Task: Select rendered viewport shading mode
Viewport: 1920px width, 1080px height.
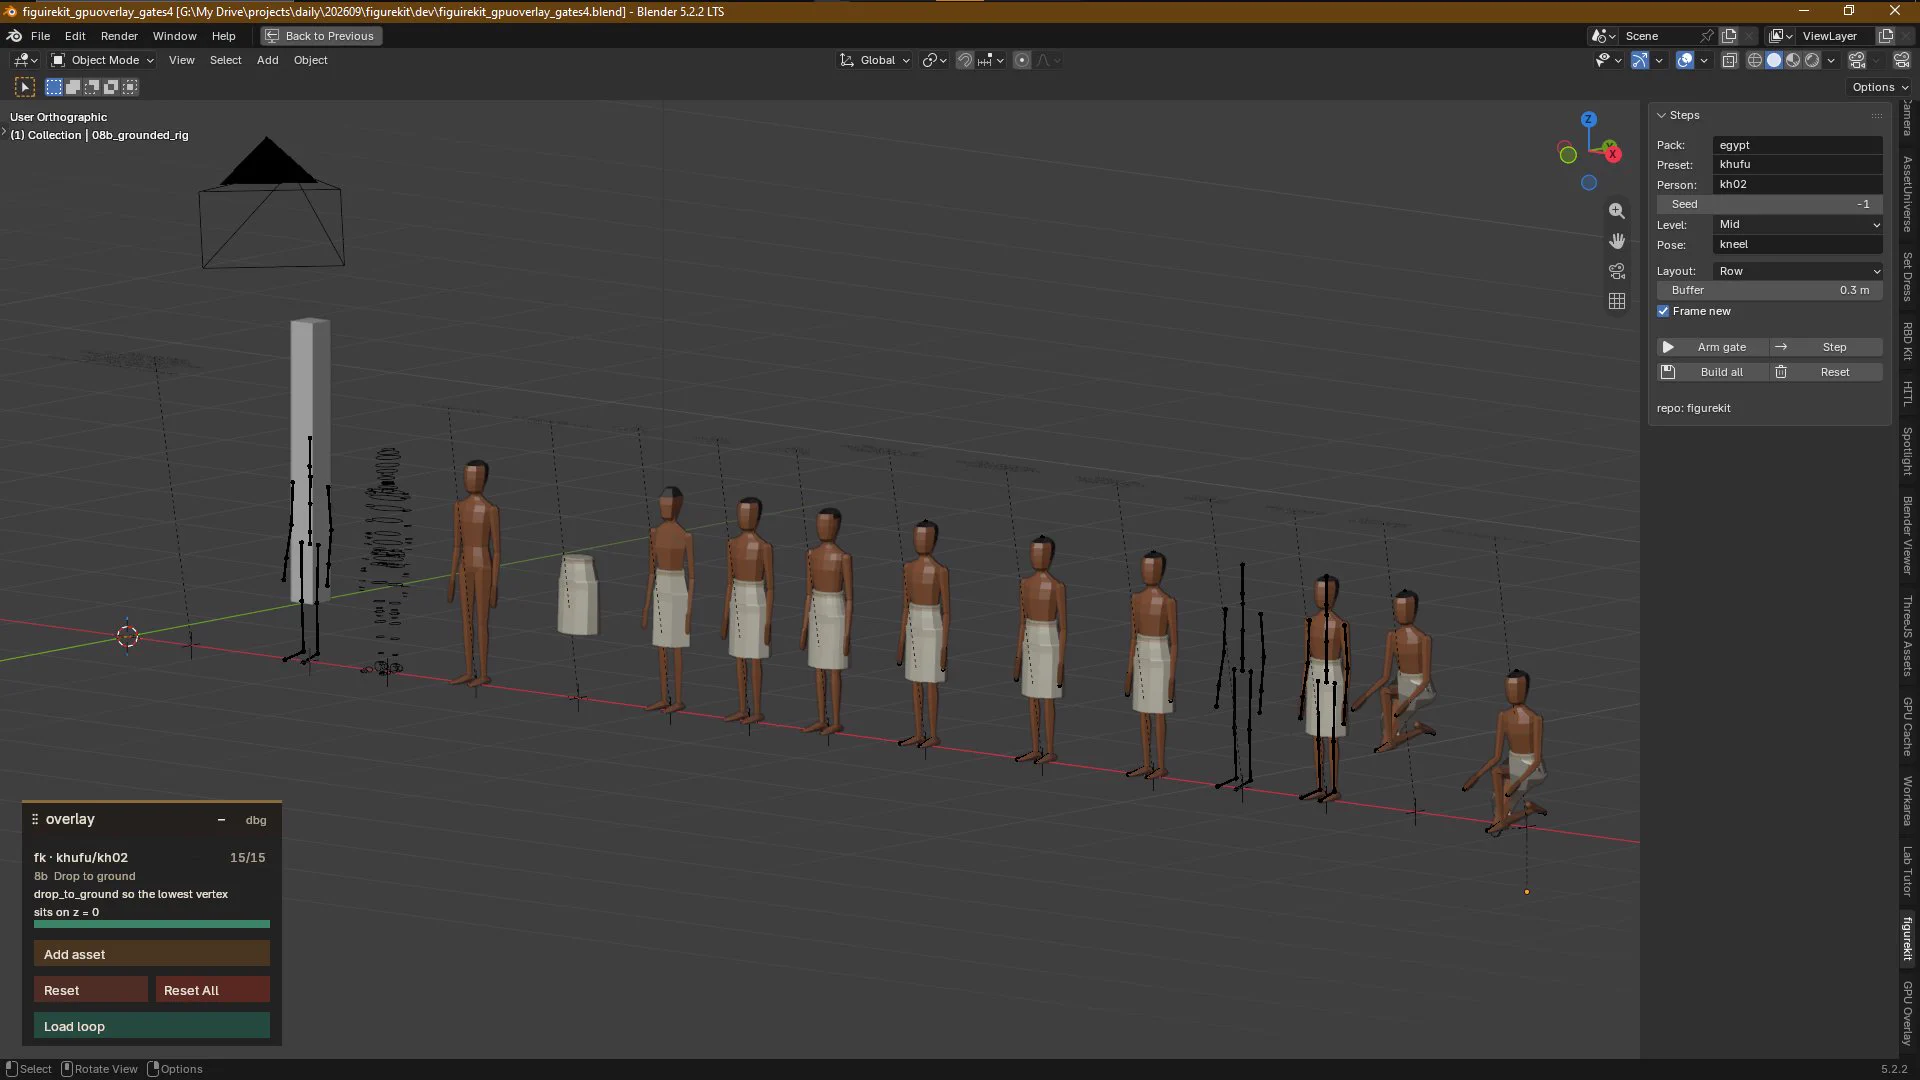Action: tap(1812, 60)
